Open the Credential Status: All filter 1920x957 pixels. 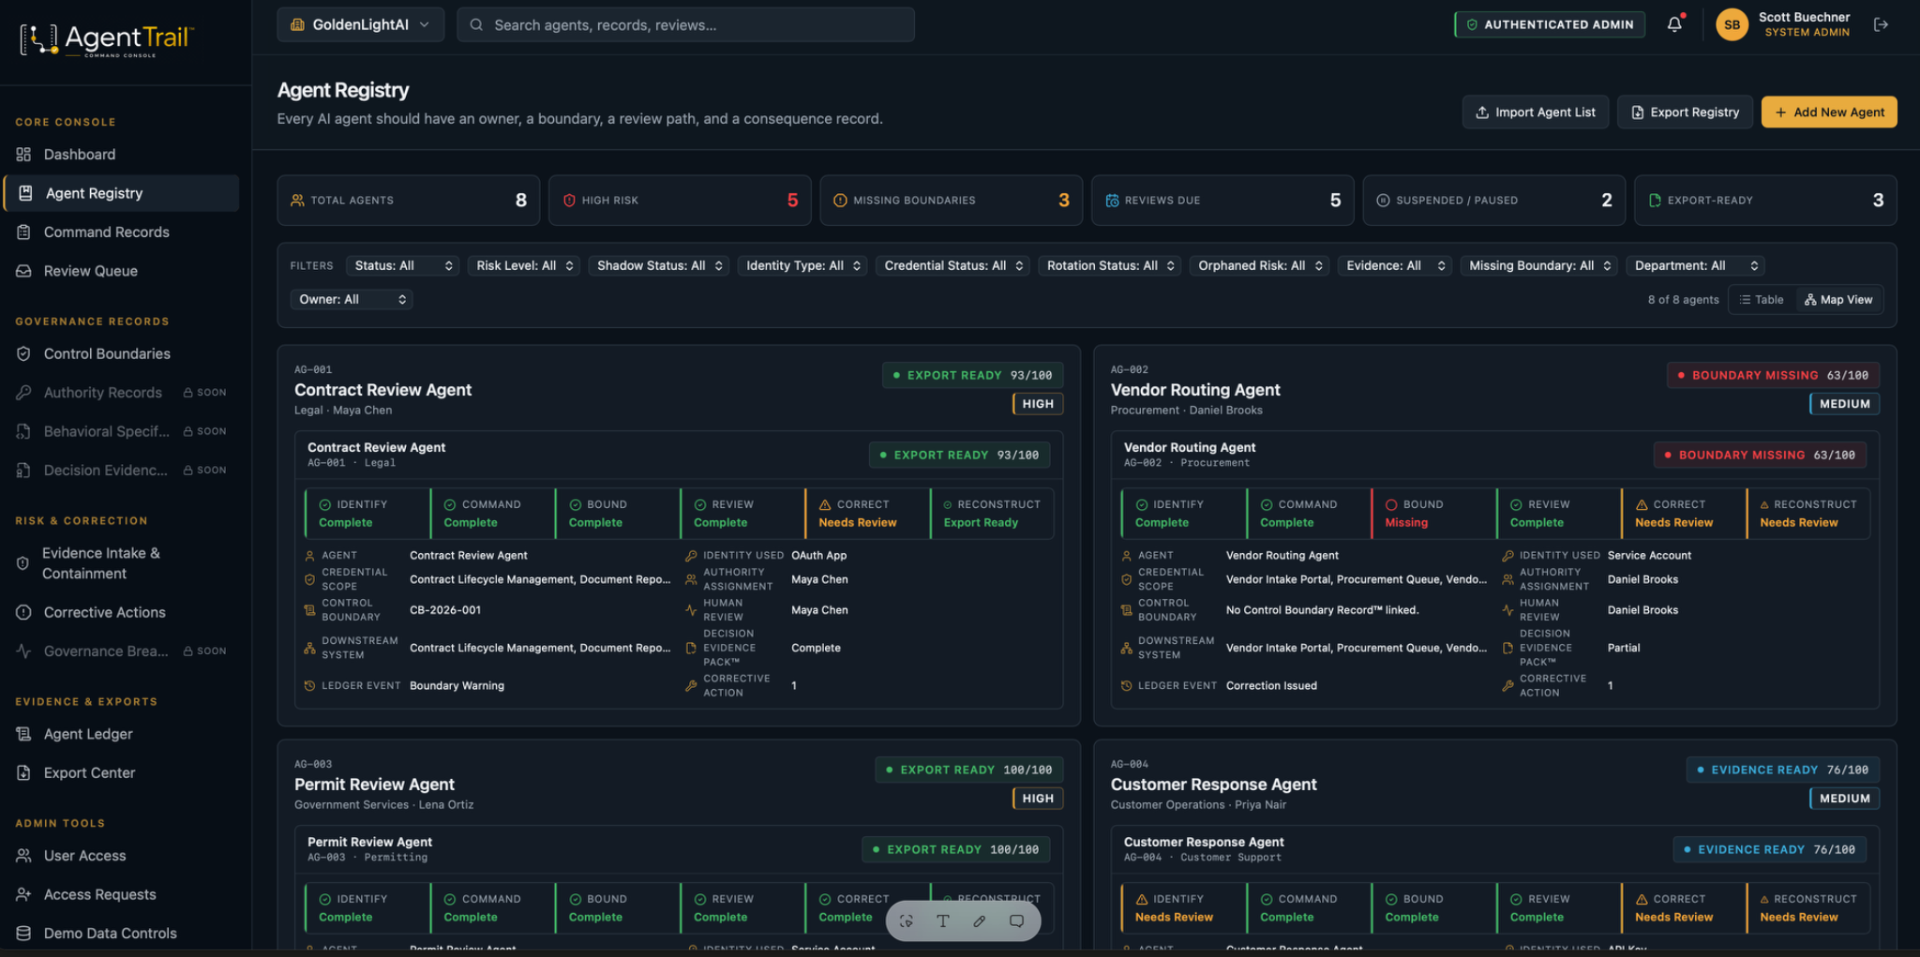(x=953, y=266)
